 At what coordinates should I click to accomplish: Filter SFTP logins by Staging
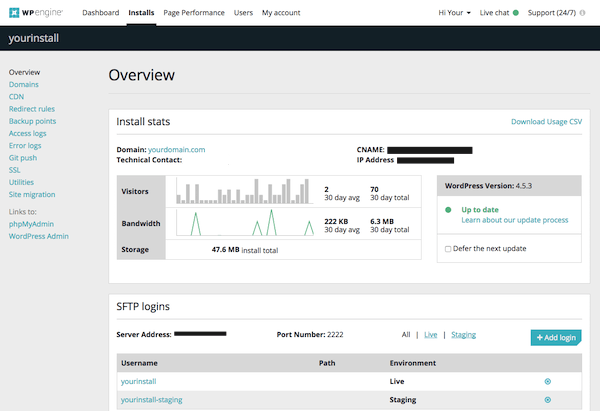[463, 335]
